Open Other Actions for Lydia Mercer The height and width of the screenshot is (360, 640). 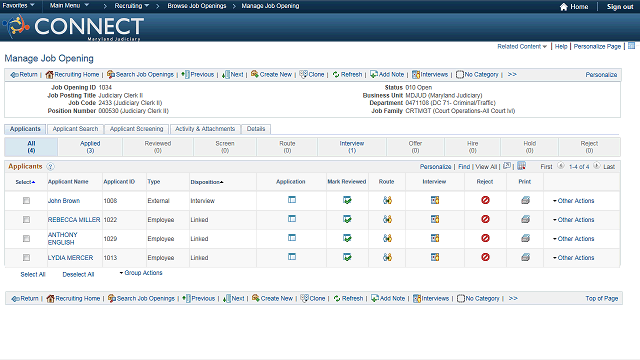(x=573, y=258)
